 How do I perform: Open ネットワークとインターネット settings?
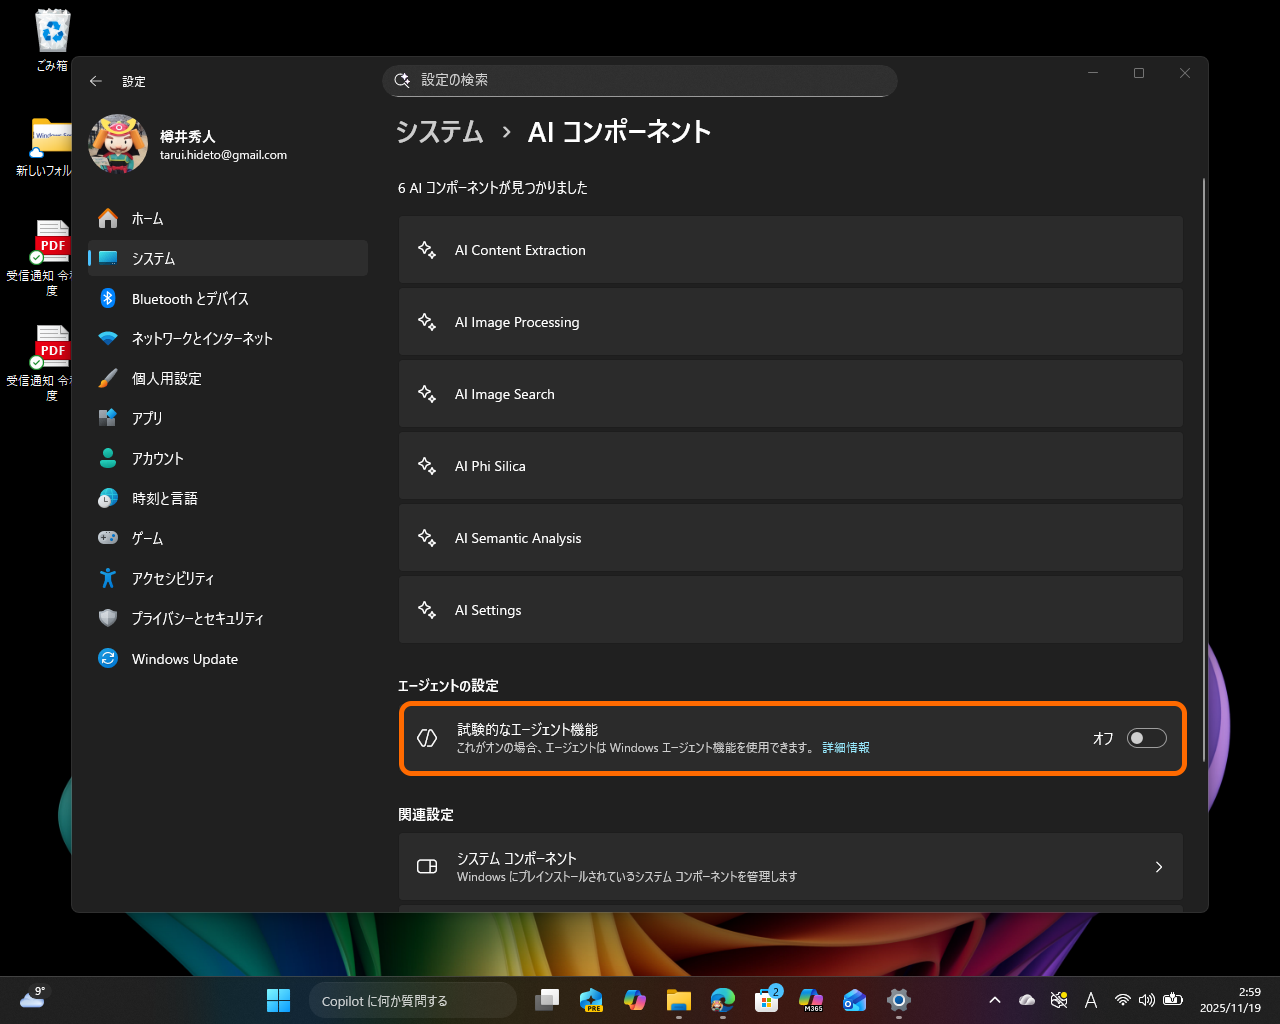tap(228, 338)
